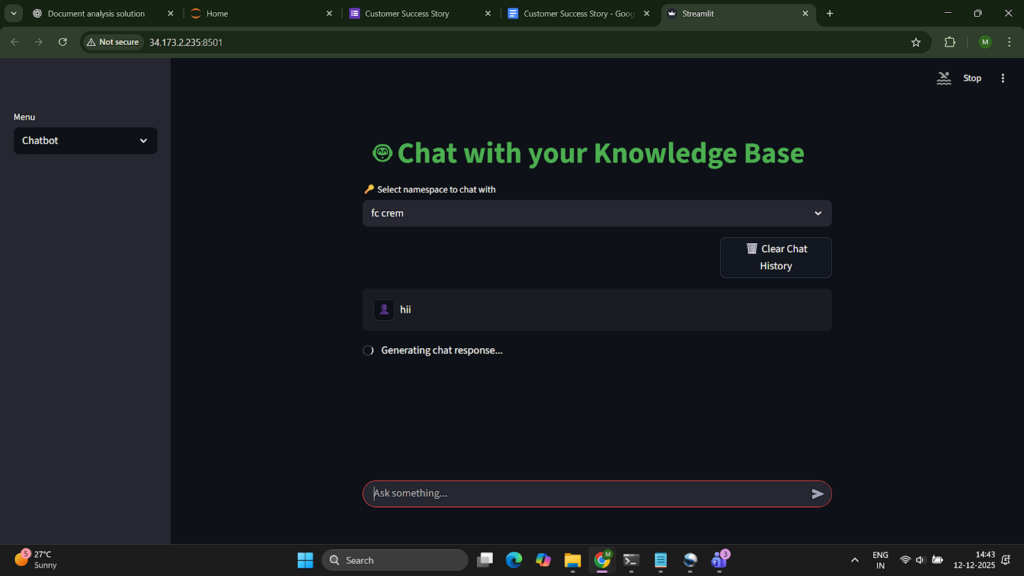Open the browser Extensions puzzle icon
Viewport: 1024px width, 576px height.
point(950,42)
